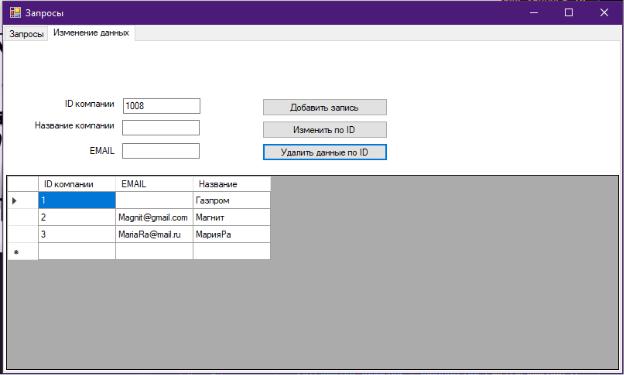Image resolution: width=624 pixels, height=375 pixels.
Task: Select row header of Магнит row
Action: pos(23,217)
